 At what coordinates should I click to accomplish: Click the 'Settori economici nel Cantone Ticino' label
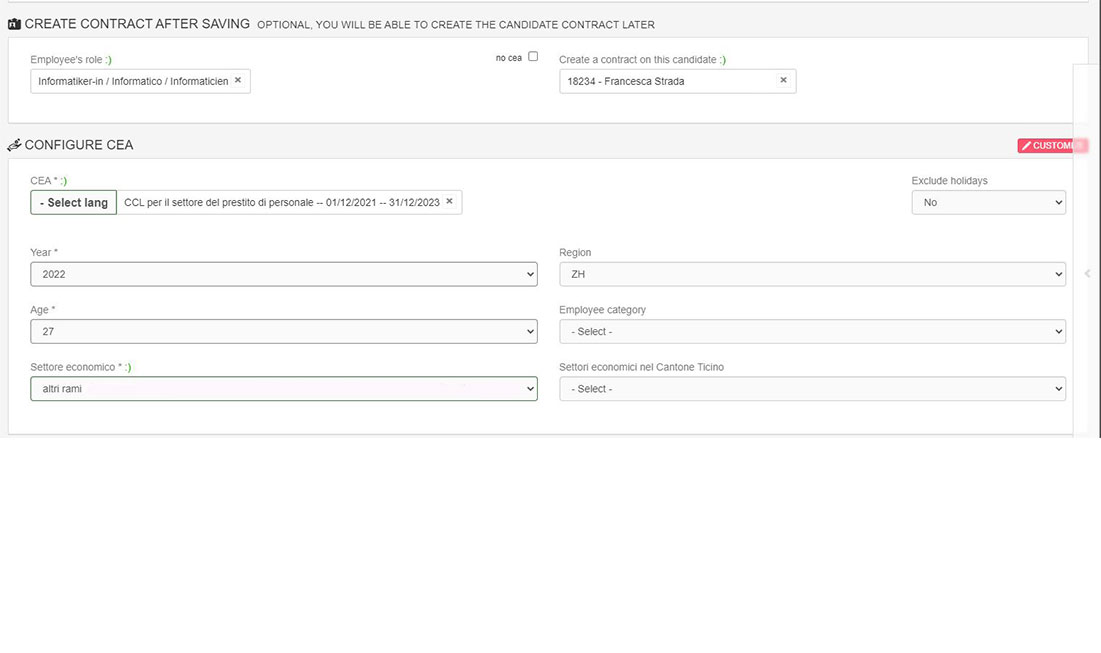[641, 367]
